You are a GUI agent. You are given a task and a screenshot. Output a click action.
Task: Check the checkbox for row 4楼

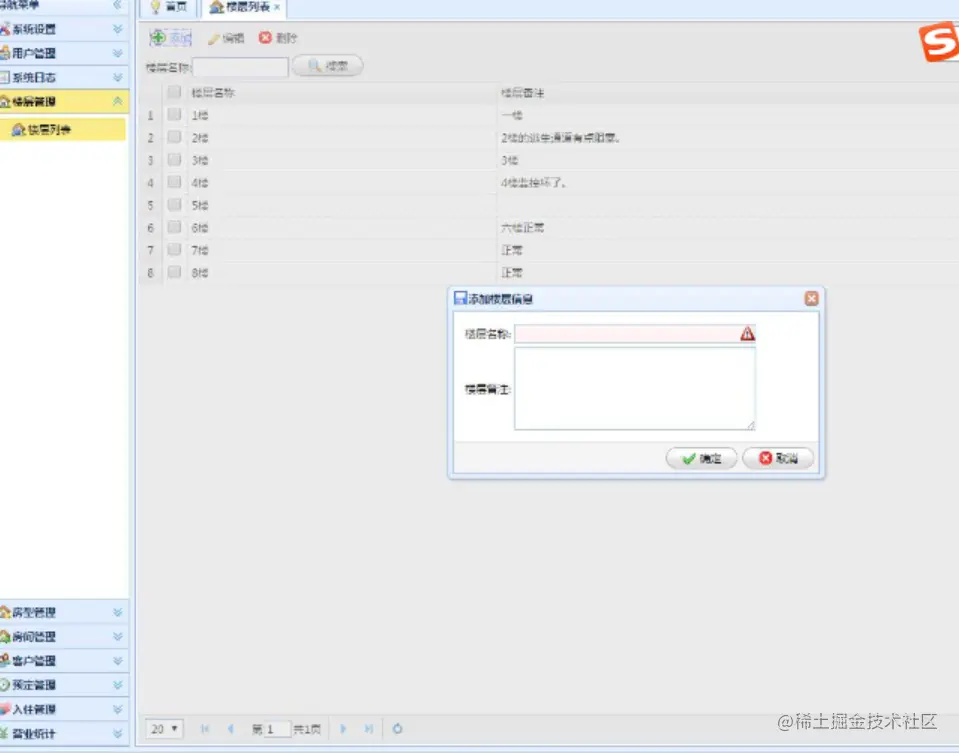tap(174, 182)
